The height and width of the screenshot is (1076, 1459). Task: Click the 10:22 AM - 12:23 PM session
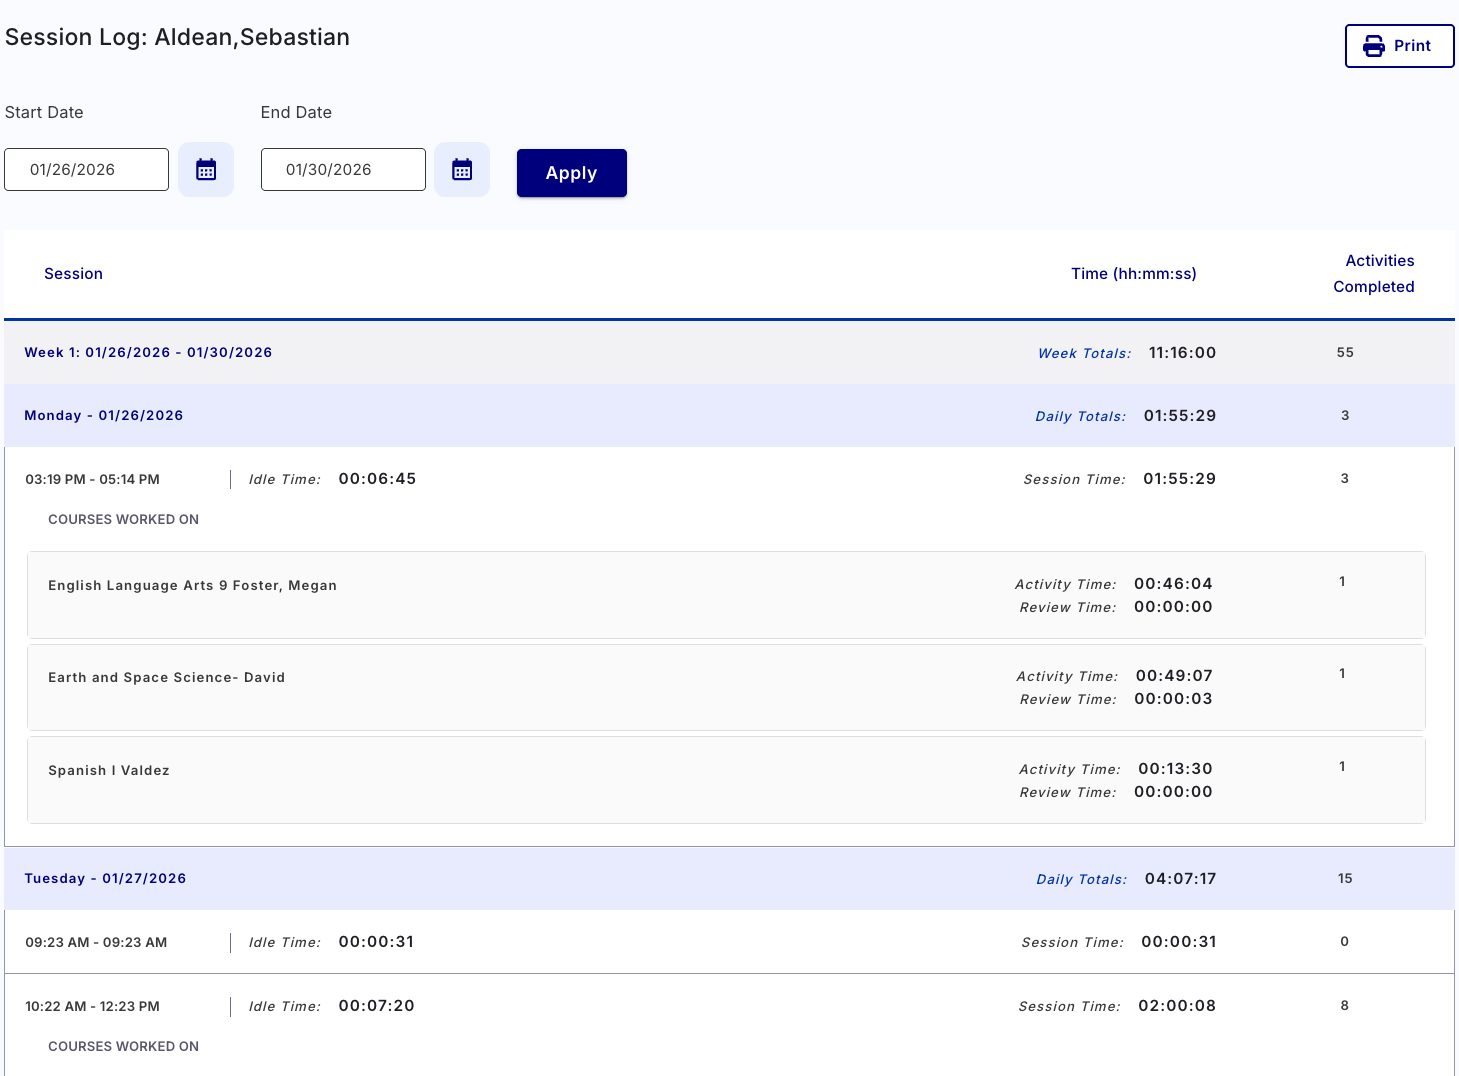click(92, 1007)
